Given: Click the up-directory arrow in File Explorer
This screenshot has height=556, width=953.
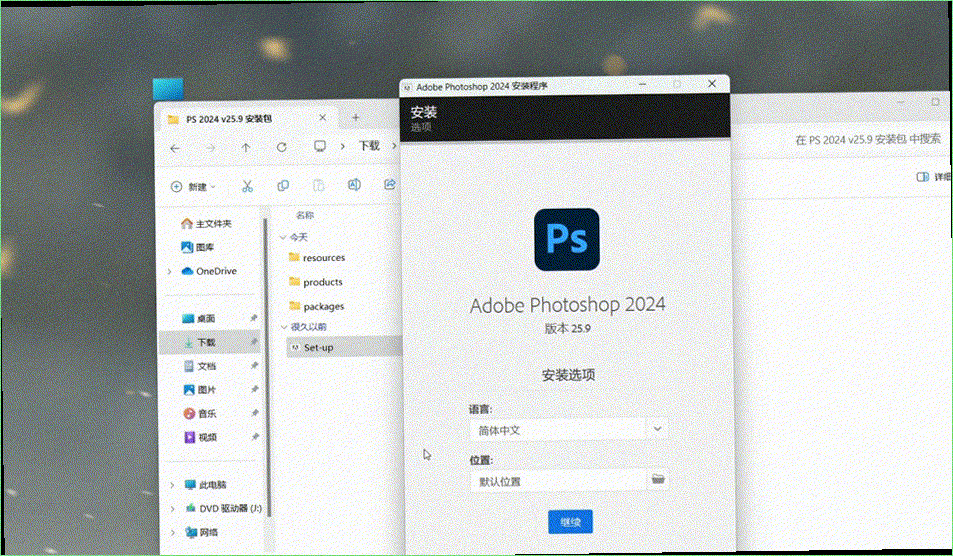Looking at the screenshot, I should (x=246, y=148).
